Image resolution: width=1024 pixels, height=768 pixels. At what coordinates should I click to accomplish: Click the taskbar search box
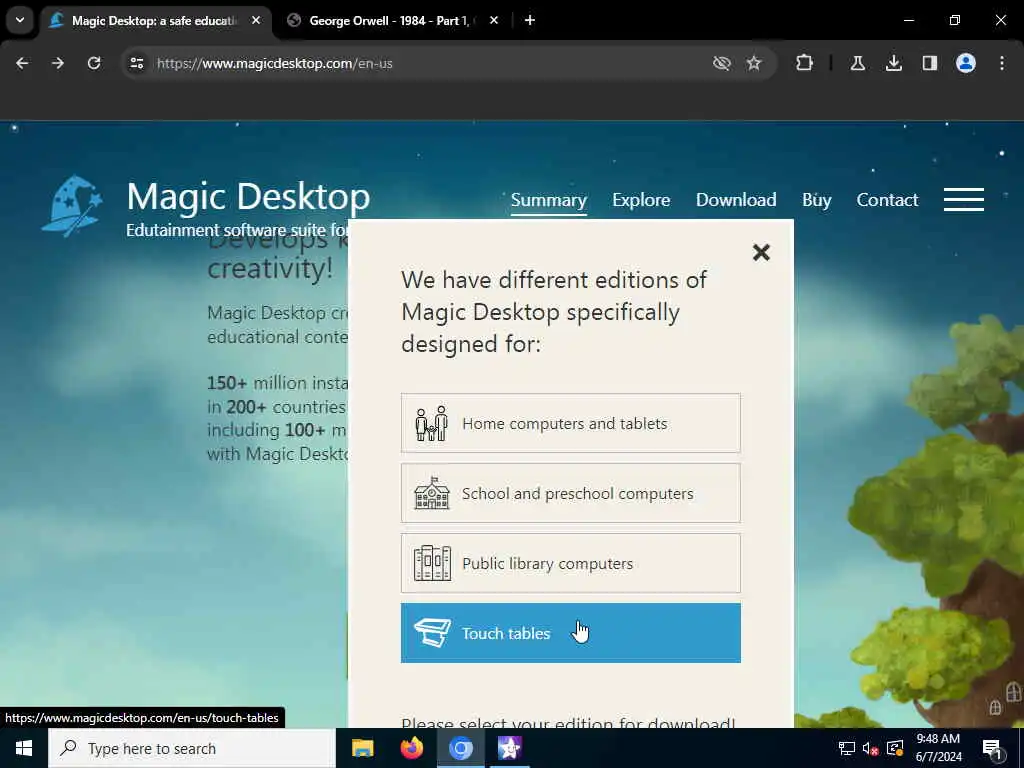pyautogui.click(x=192, y=748)
